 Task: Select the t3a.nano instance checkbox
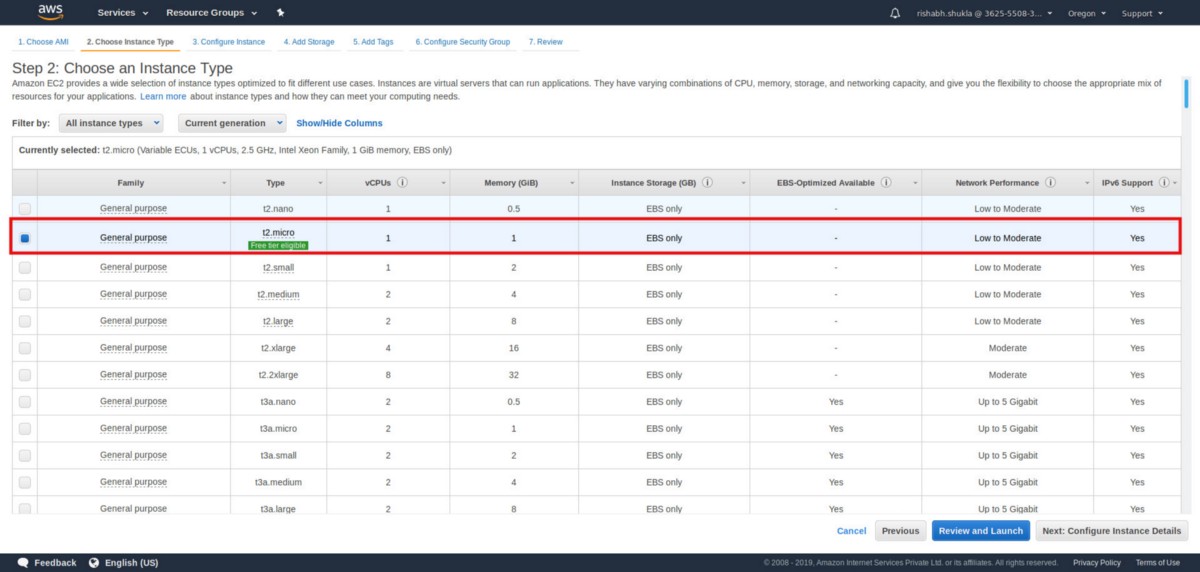[x=25, y=401]
